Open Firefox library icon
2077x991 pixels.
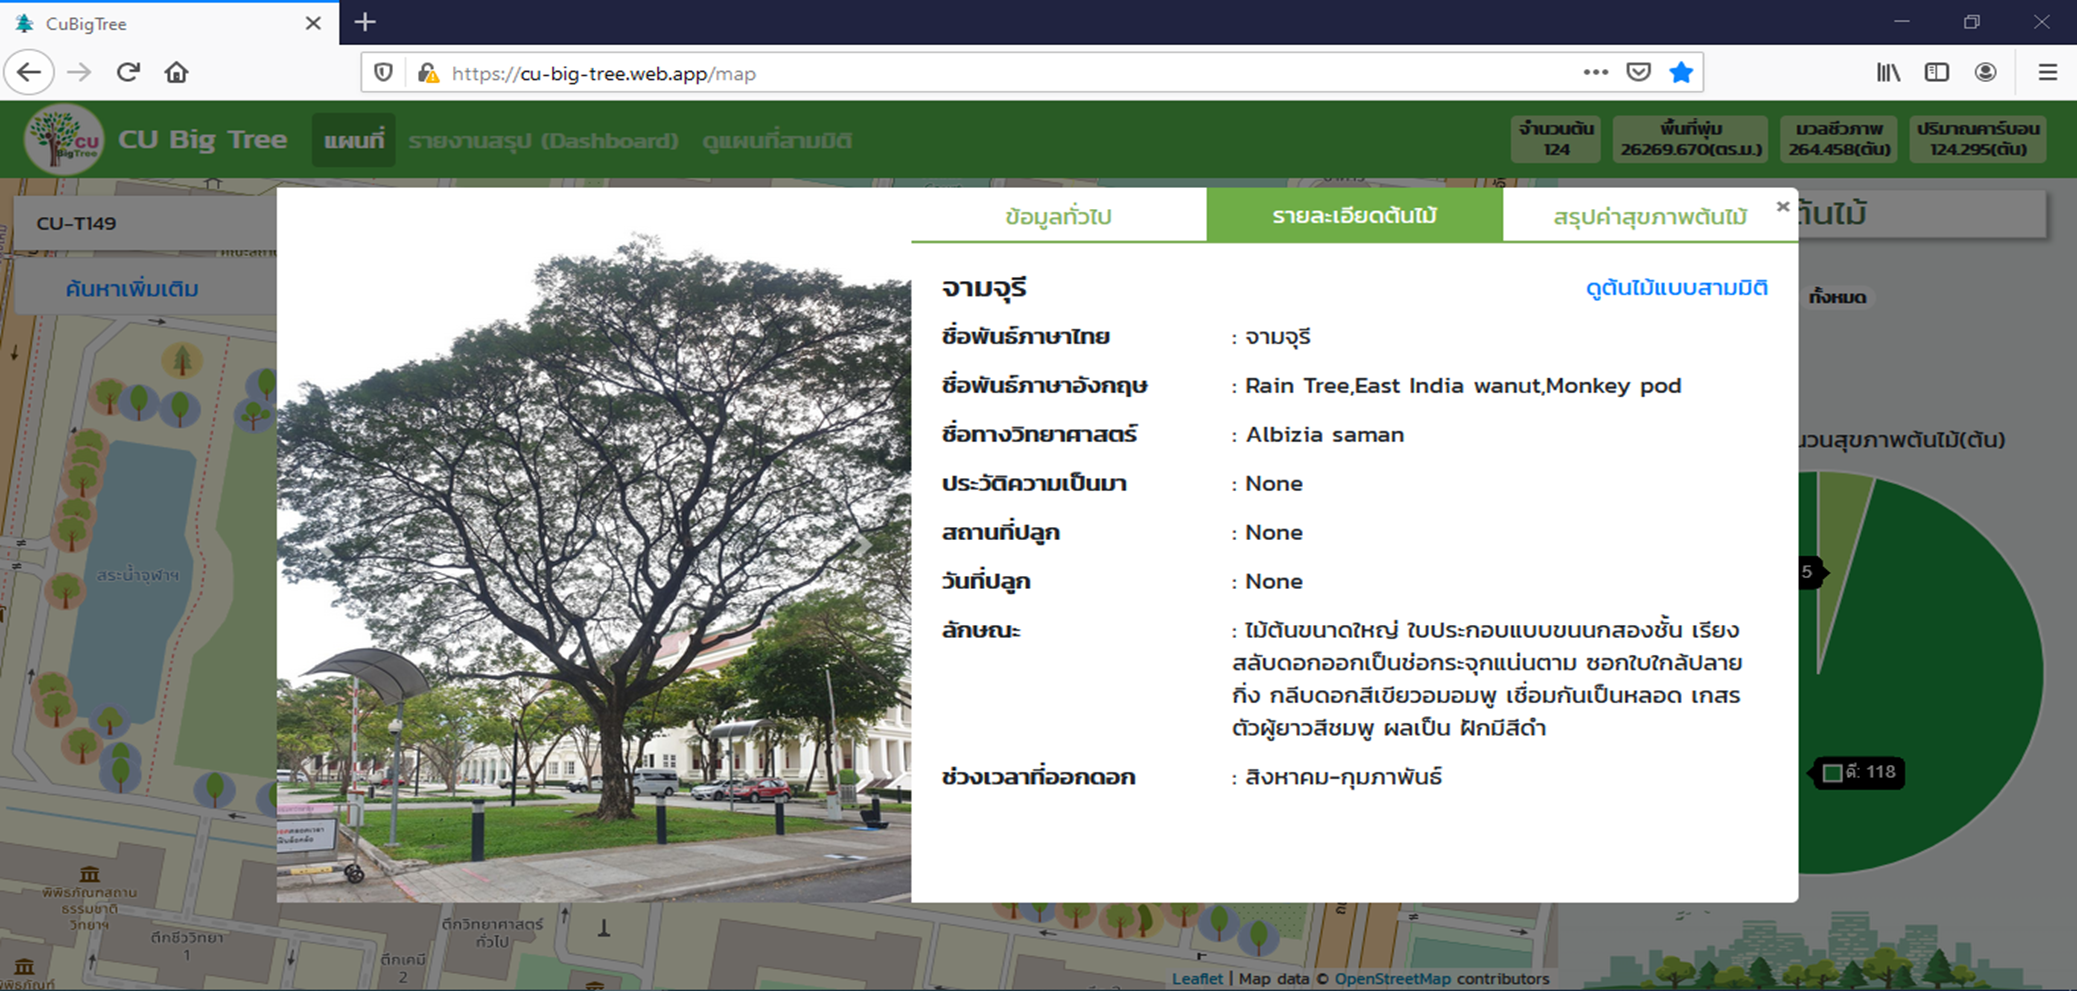(x=1887, y=73)
